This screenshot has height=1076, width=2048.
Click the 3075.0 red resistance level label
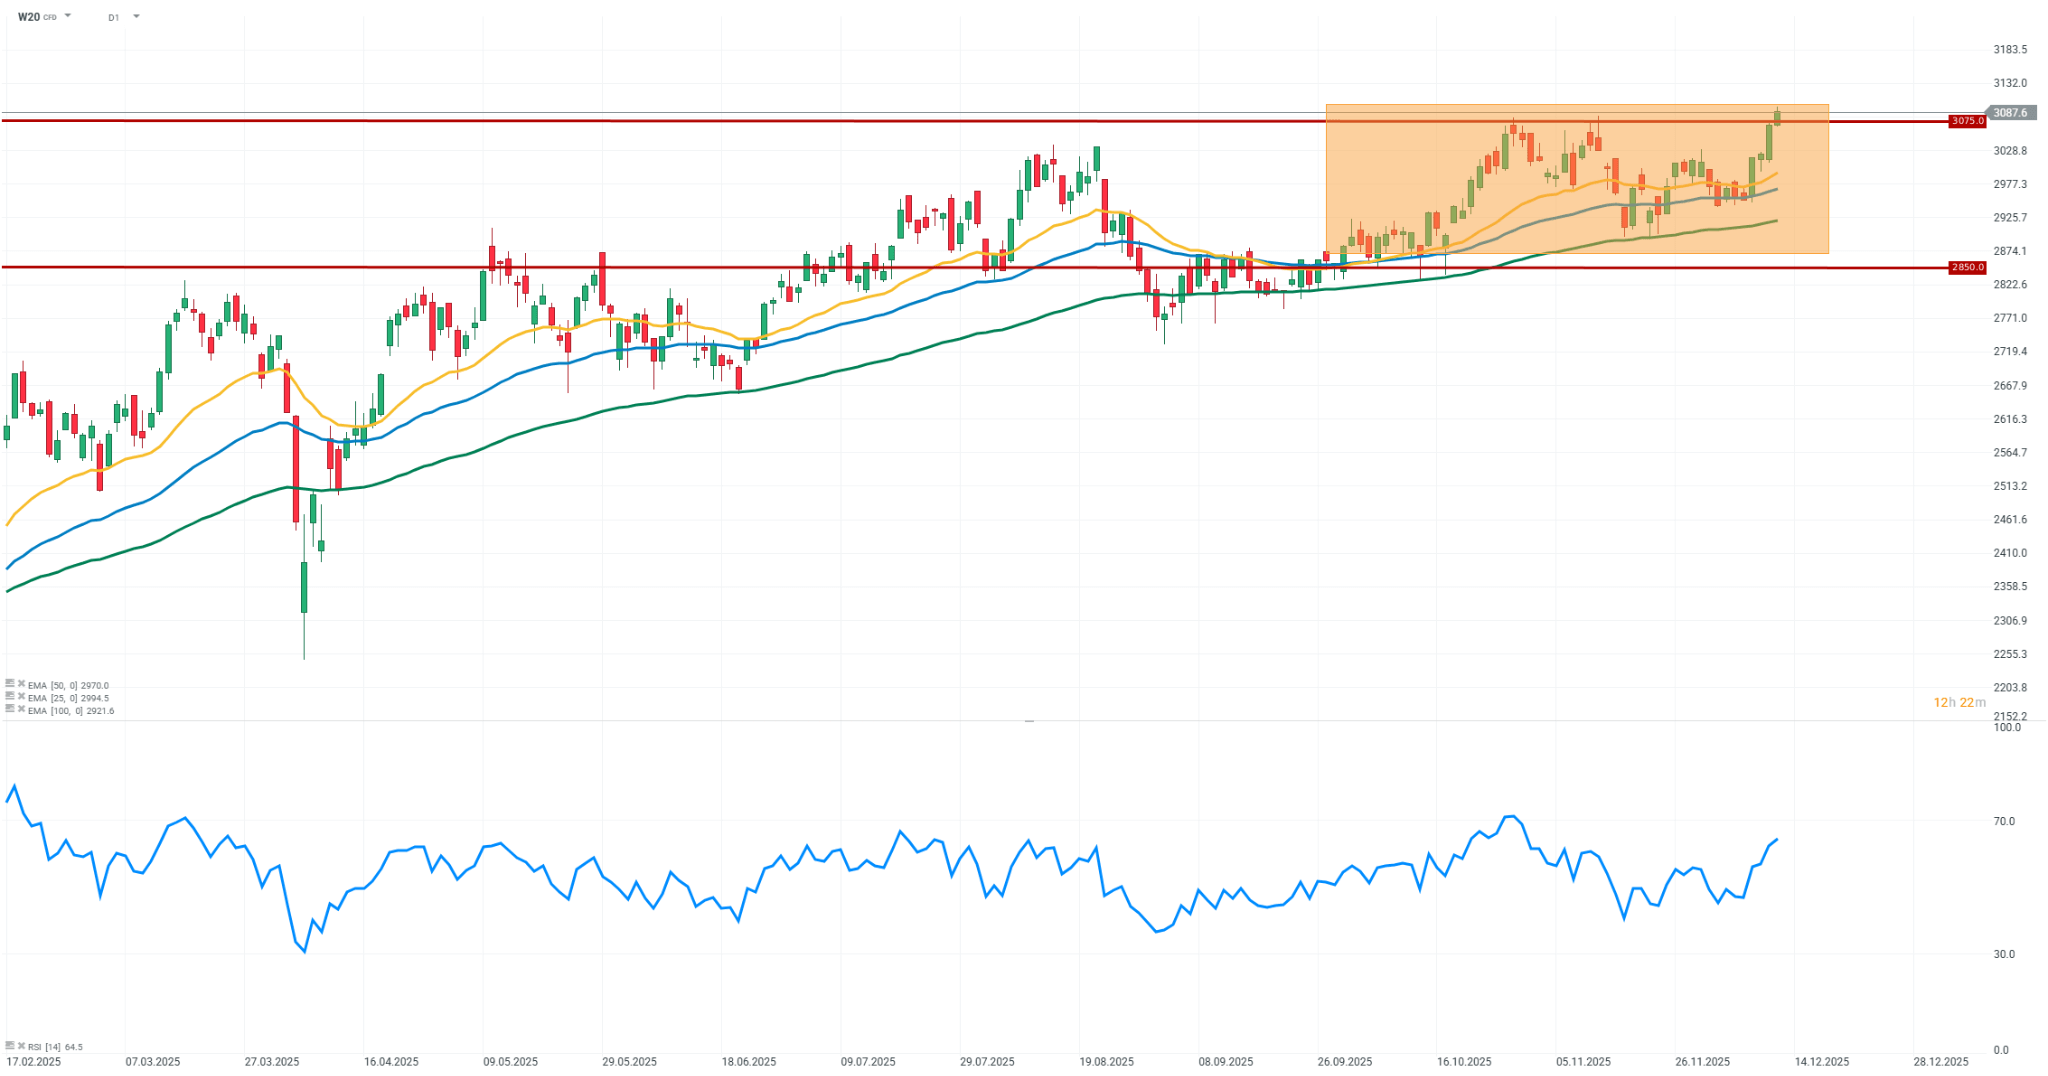(1967, 121)
